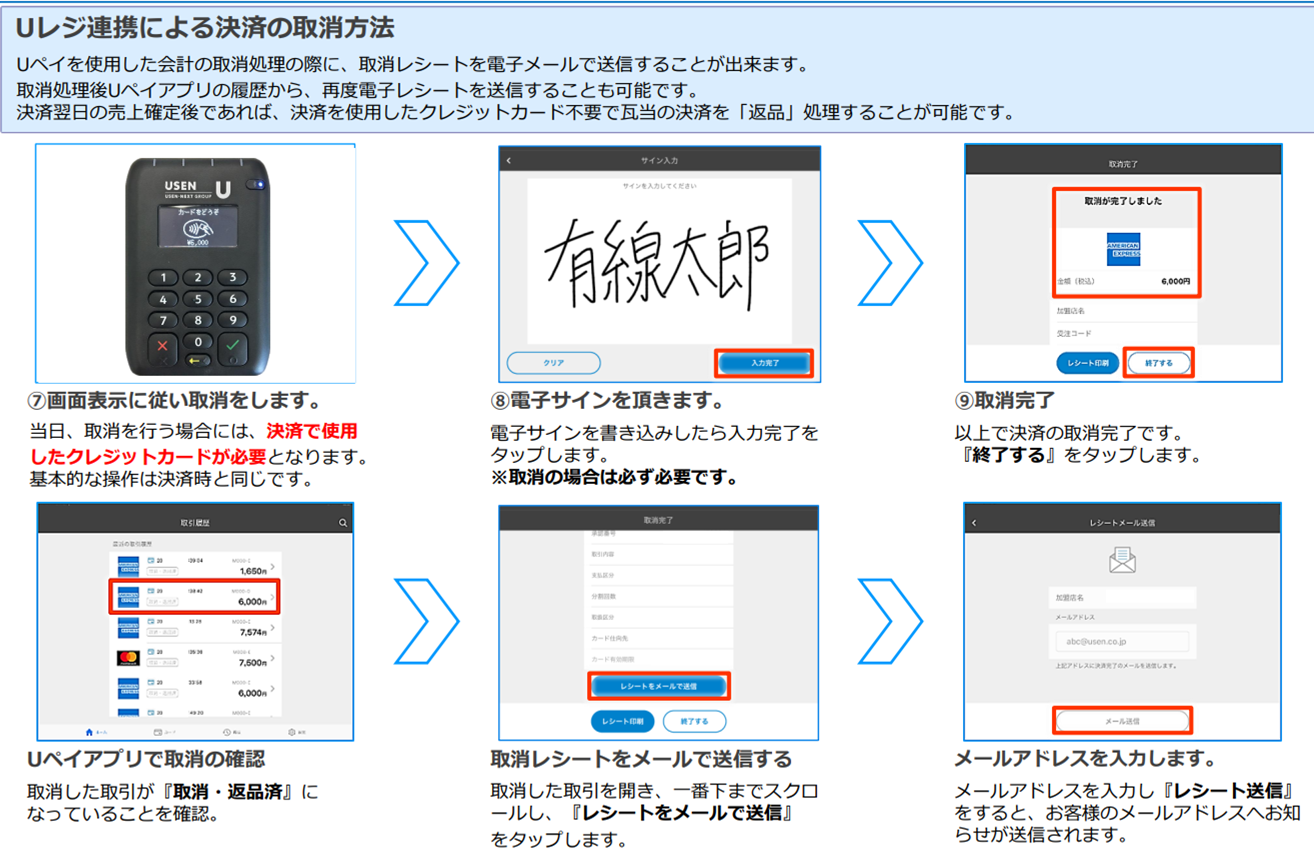Tap the back arrow on サイン入力 screen
1314x851 pixels.
click(509, 161)
